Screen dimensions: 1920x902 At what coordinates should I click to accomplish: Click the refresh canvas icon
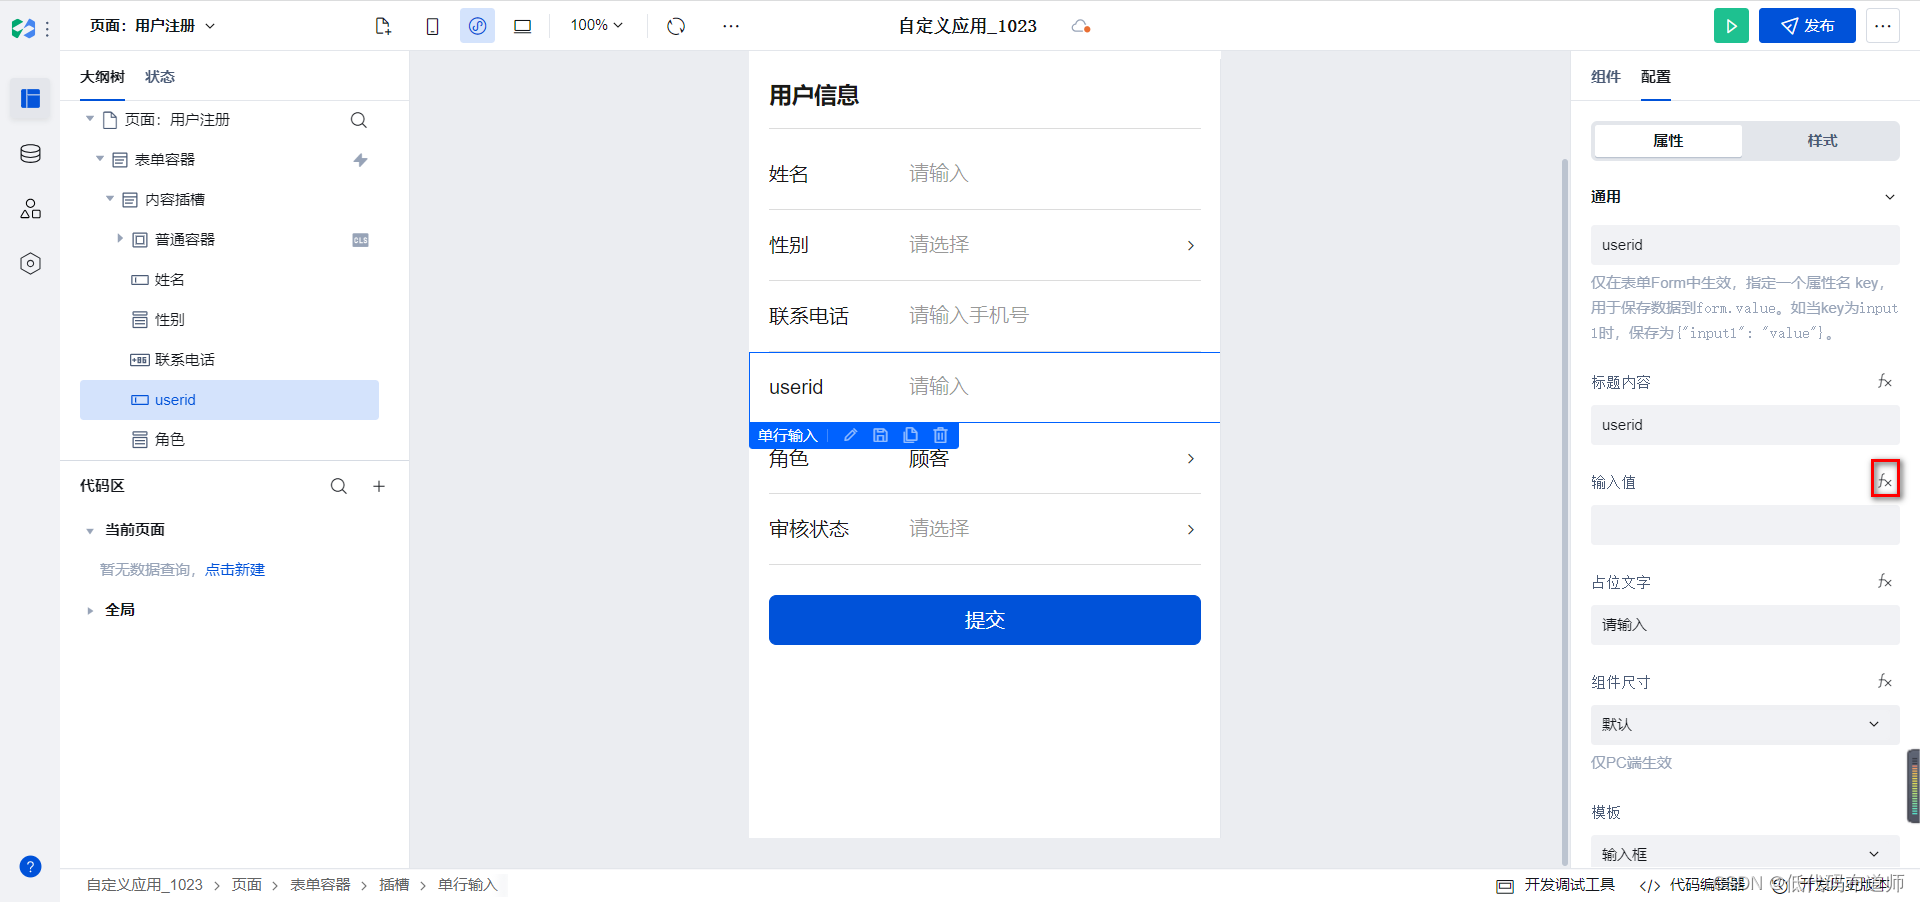[676, 26]
